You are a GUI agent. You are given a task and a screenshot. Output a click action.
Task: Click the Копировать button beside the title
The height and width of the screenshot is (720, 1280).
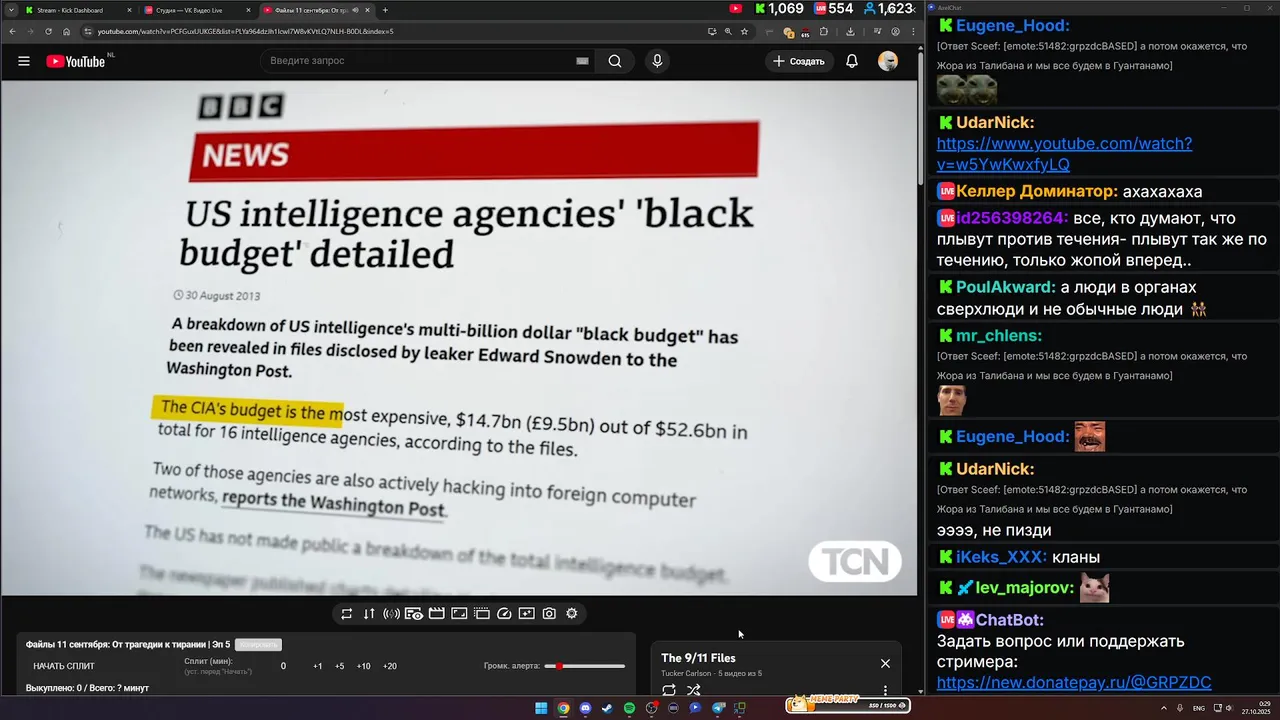click(258, 645)
